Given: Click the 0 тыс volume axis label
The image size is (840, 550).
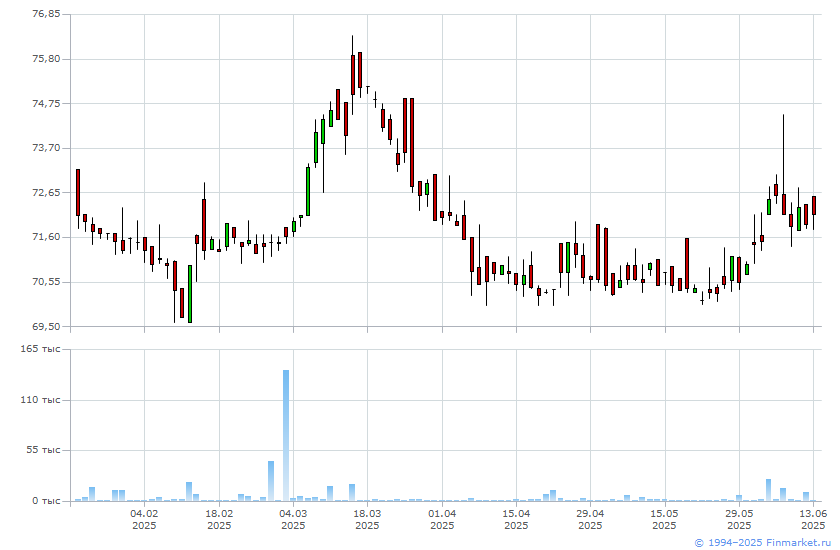Looking at the screenshot, I should pos(46,501).
